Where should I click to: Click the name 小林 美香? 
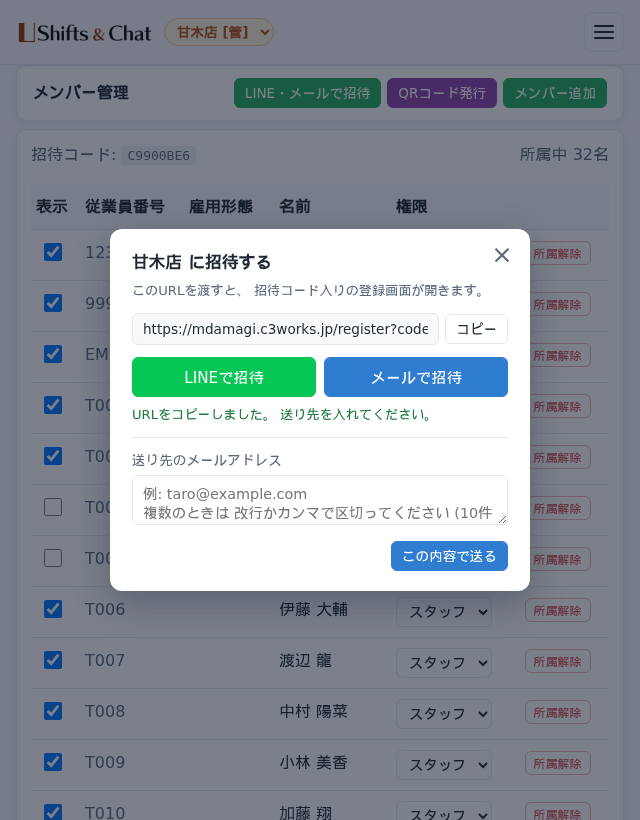tap(313, 762)
